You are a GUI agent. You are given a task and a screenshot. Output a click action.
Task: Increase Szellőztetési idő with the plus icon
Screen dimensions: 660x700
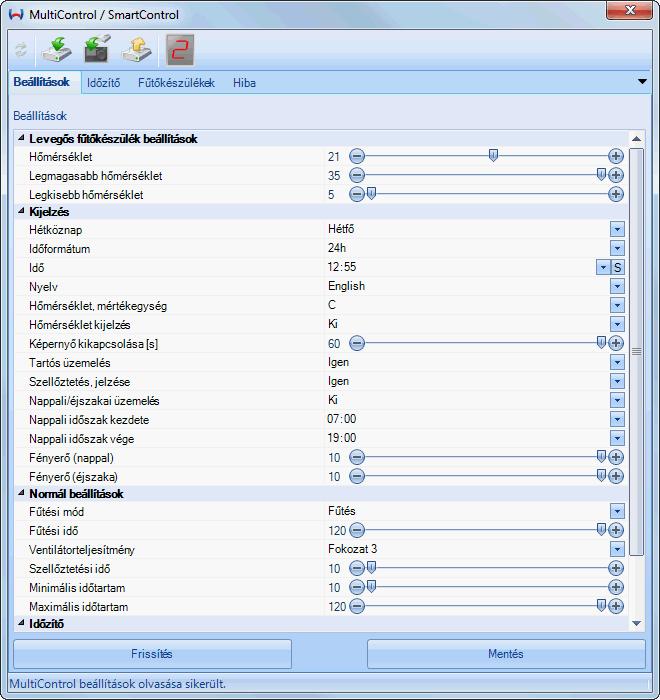(x=616, y=568)
